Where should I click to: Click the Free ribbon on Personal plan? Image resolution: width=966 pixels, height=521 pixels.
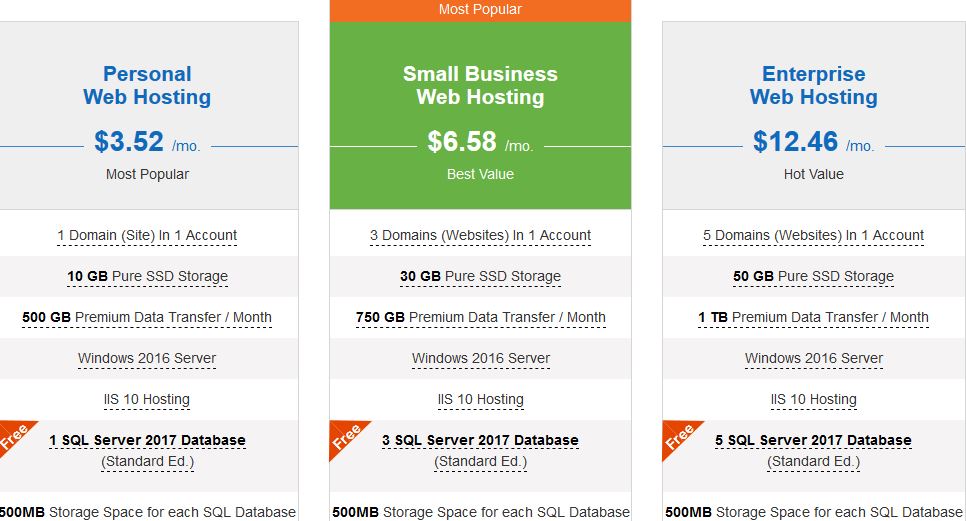[x=14, y=436]
